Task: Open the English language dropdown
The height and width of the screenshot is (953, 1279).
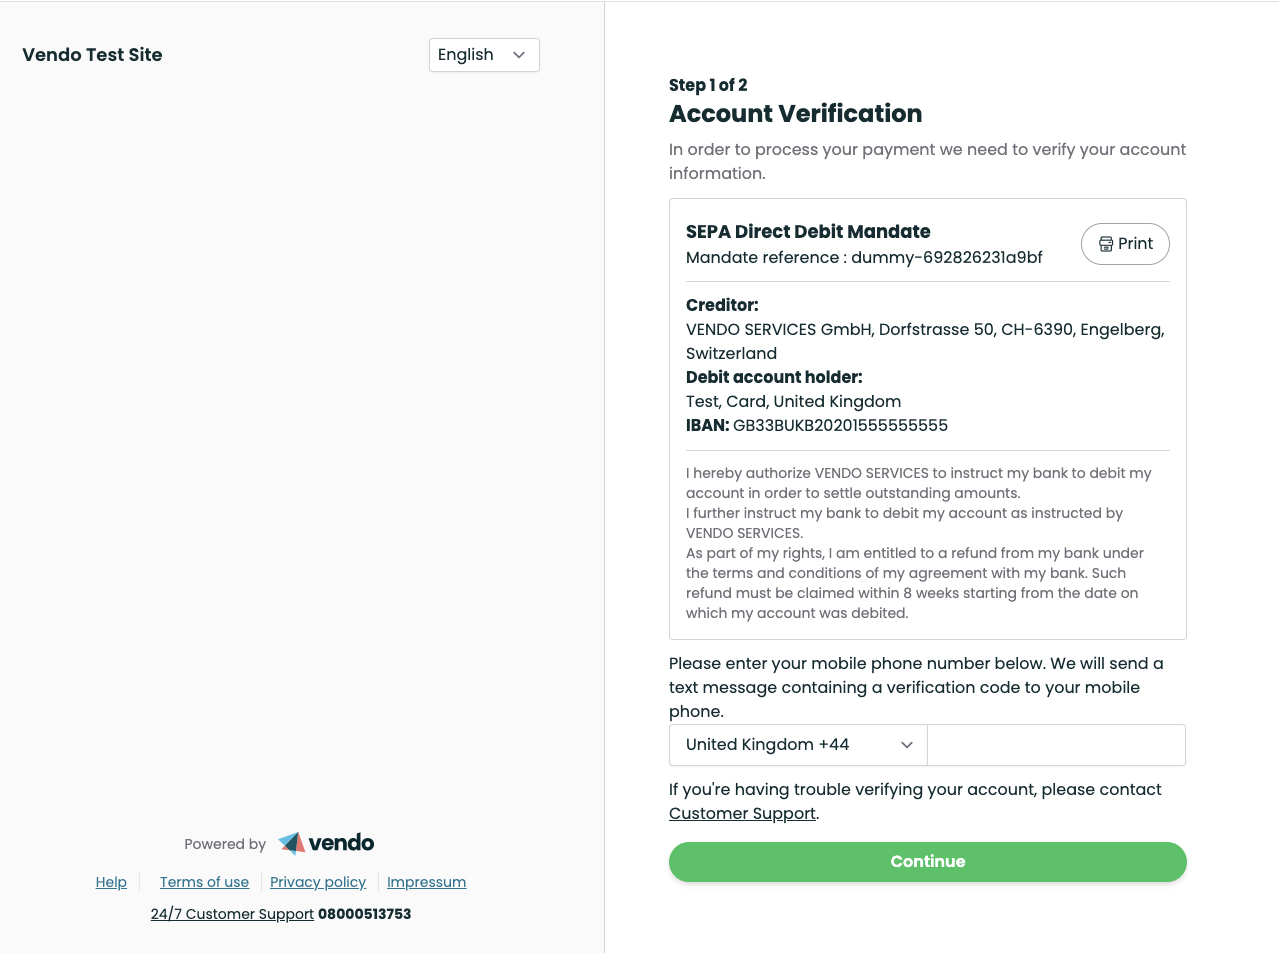Action: coord(484,55)
